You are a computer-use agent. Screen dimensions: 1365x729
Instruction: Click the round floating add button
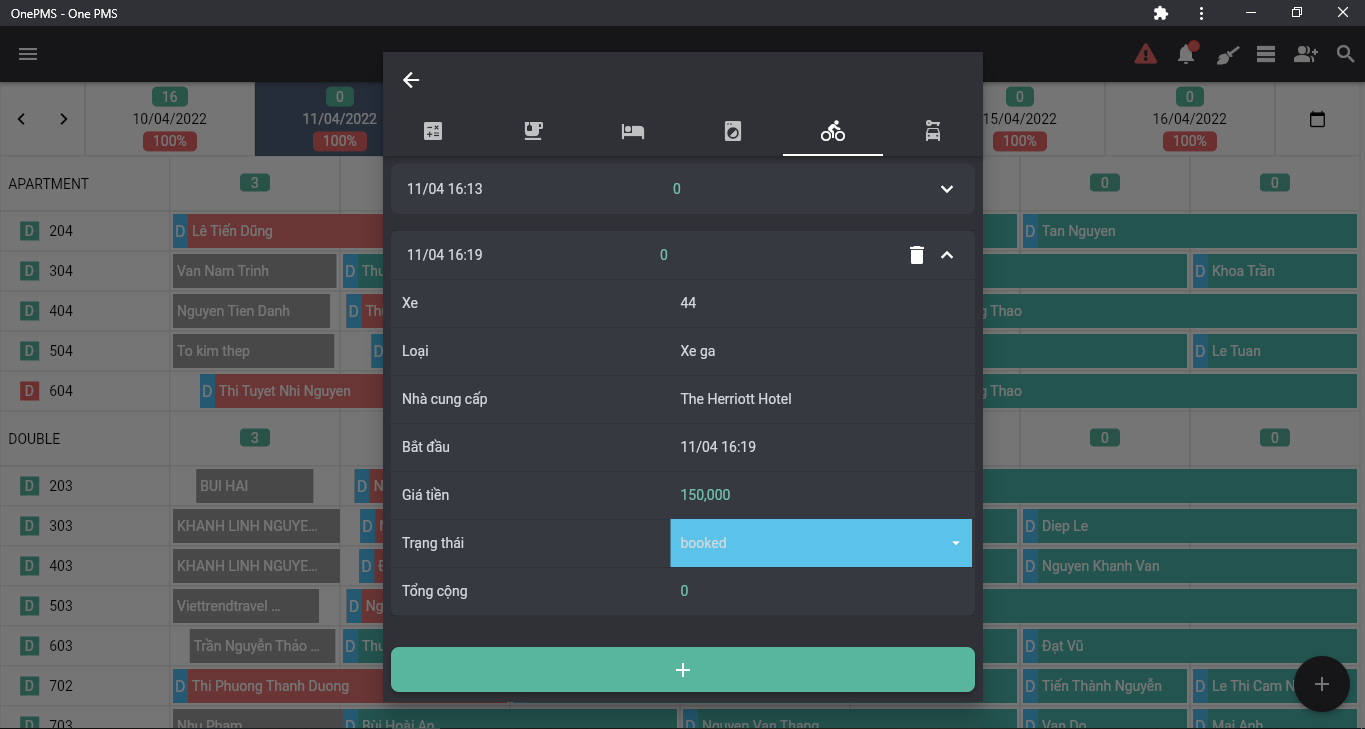point(1322,684)
